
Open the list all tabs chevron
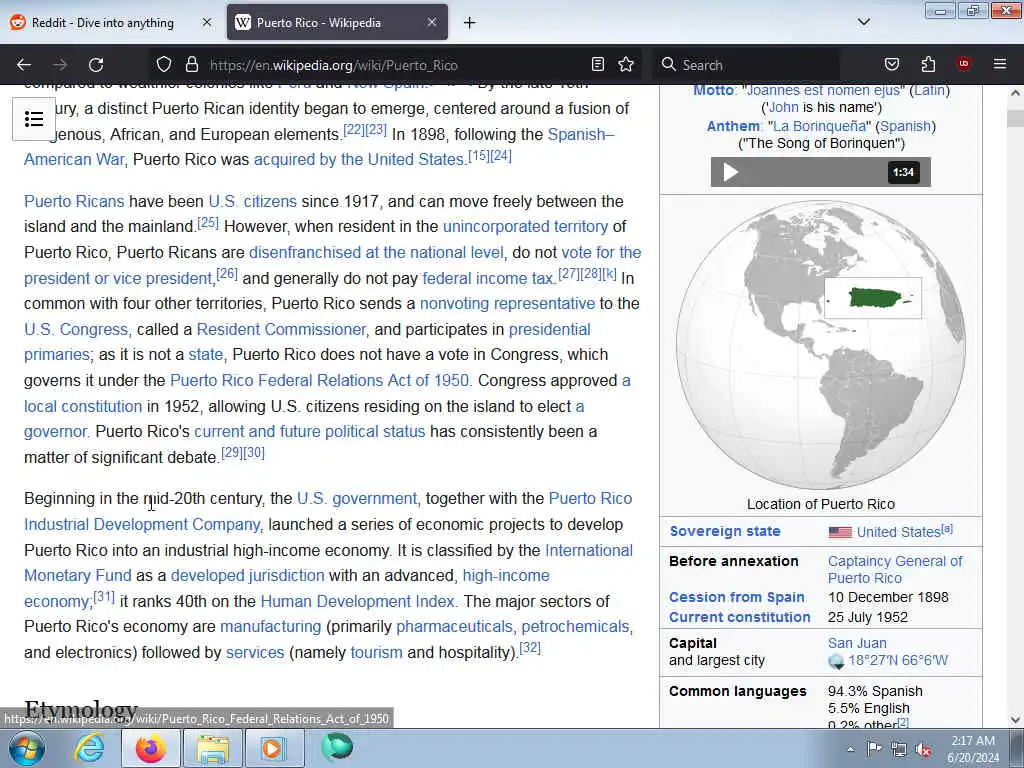click(x=864, y=22)
